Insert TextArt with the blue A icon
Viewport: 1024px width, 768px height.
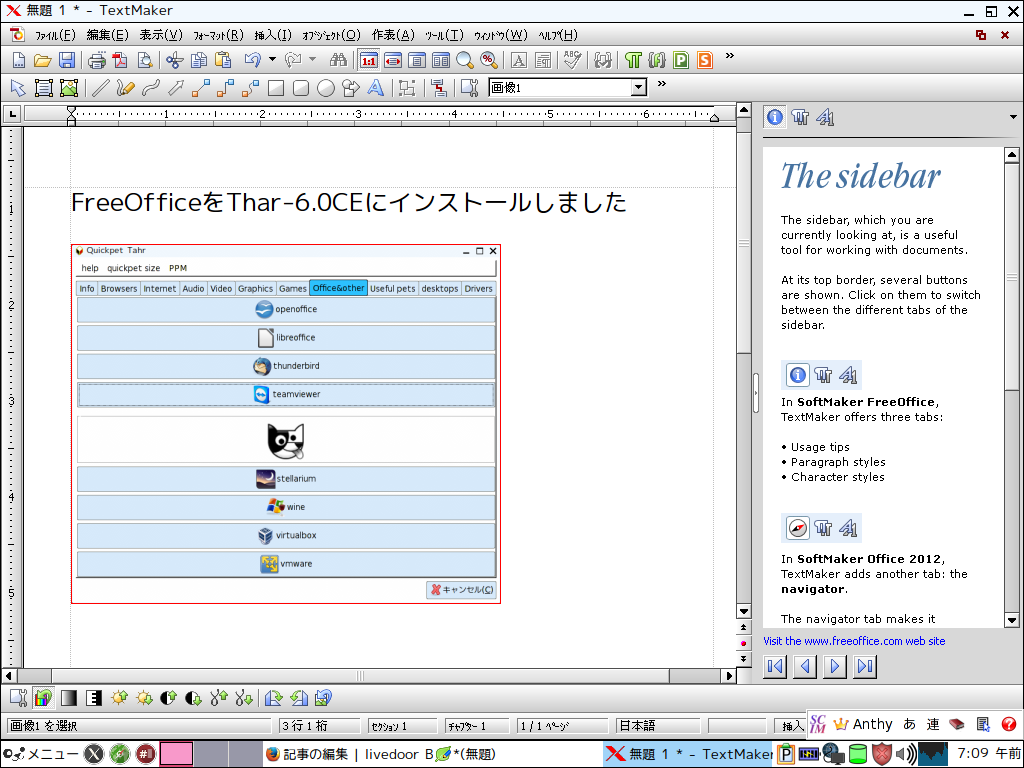376,88
